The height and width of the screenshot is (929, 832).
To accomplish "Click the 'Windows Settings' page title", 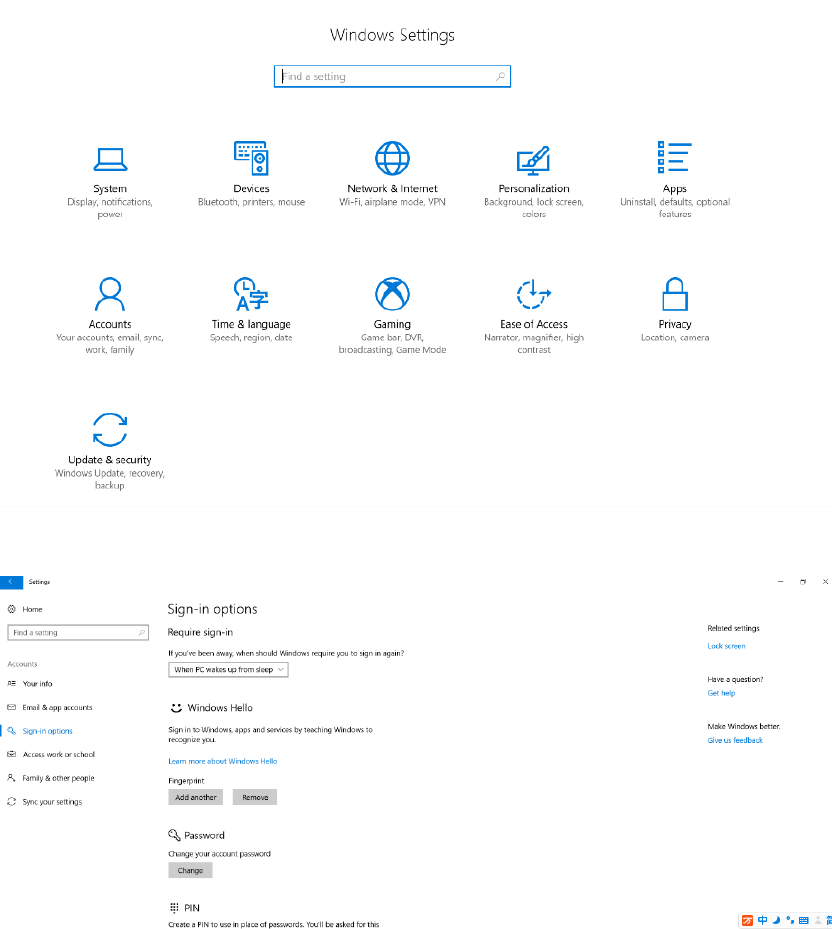I will click(392, 35).
